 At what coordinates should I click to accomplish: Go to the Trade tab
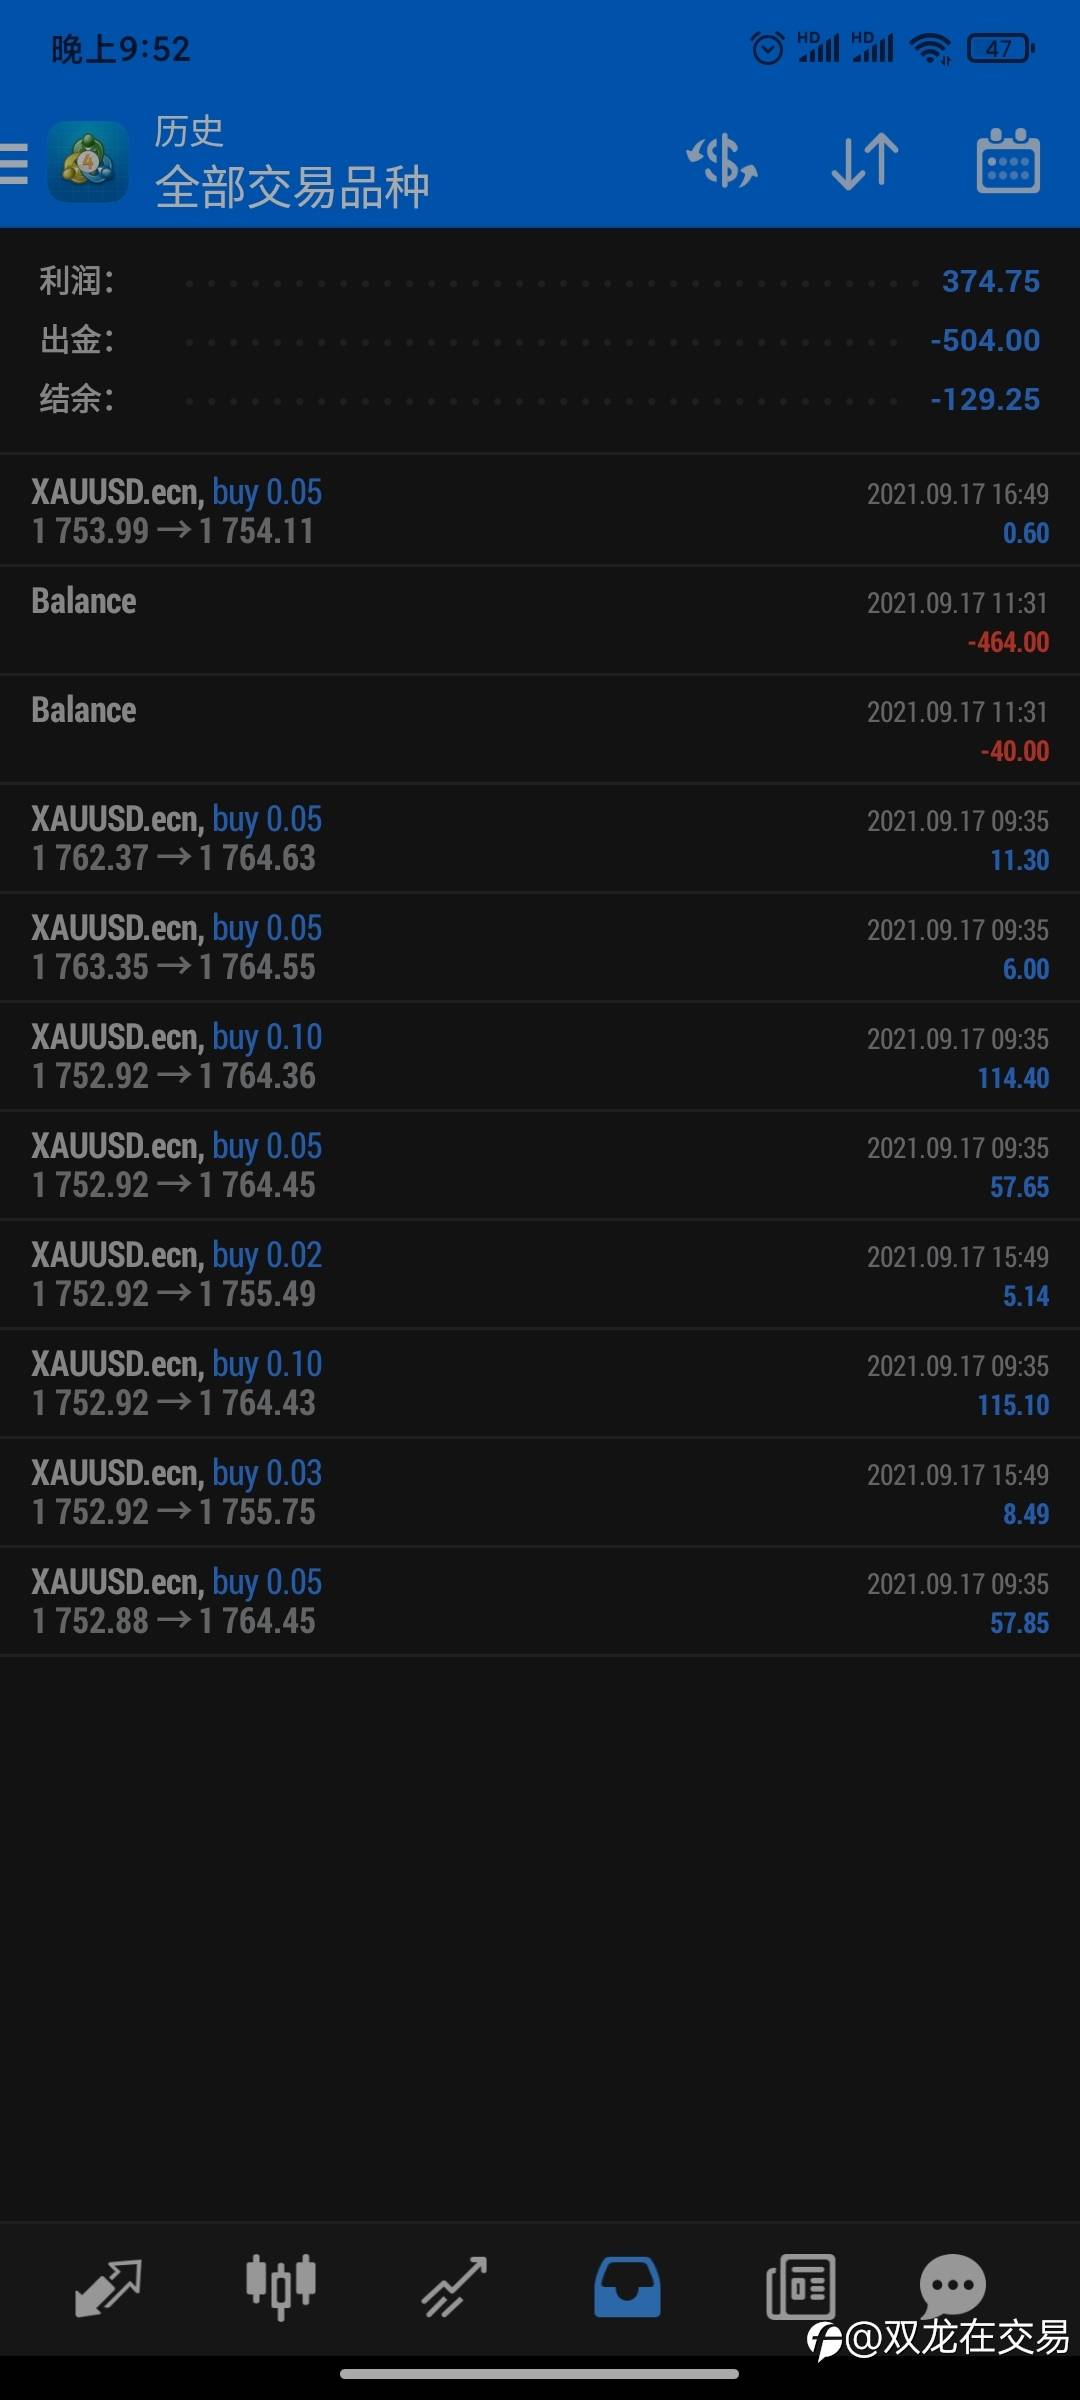tap(454, 2286)
